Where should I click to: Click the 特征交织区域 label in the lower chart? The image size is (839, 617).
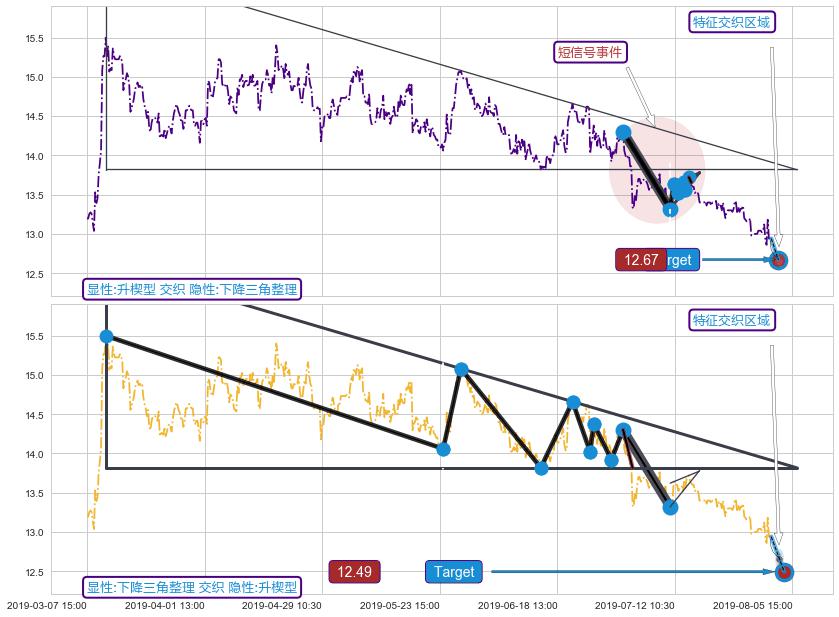coord(732,320)
